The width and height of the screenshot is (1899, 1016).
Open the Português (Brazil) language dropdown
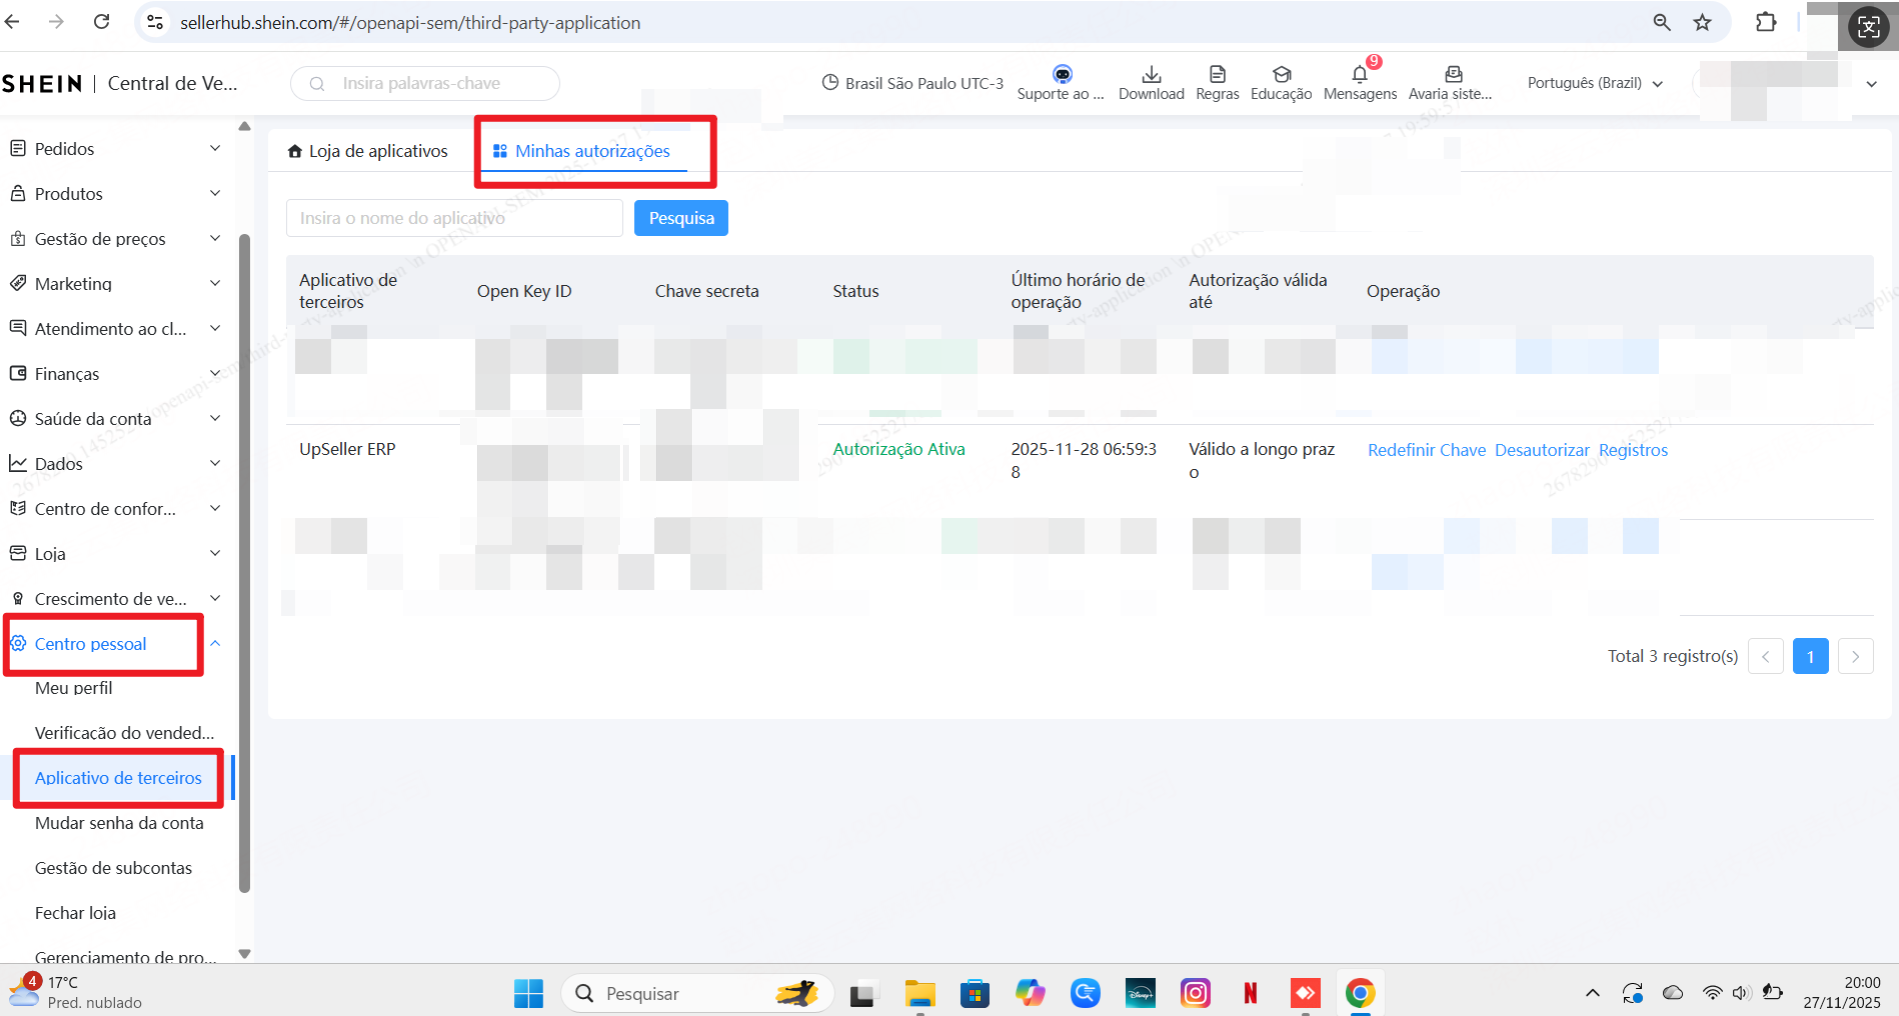(x=1594, y=83)
